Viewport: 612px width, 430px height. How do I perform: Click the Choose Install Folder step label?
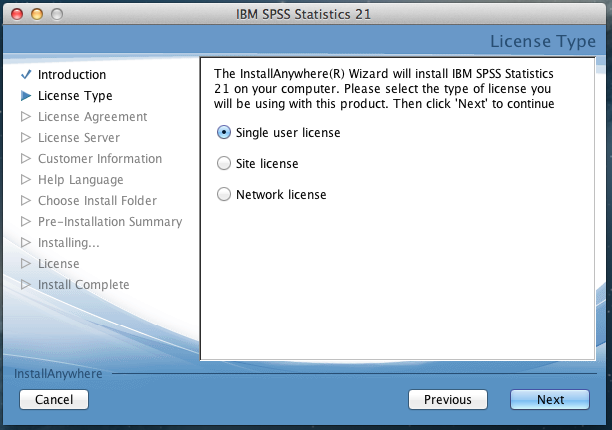click(x=97, y=201)
